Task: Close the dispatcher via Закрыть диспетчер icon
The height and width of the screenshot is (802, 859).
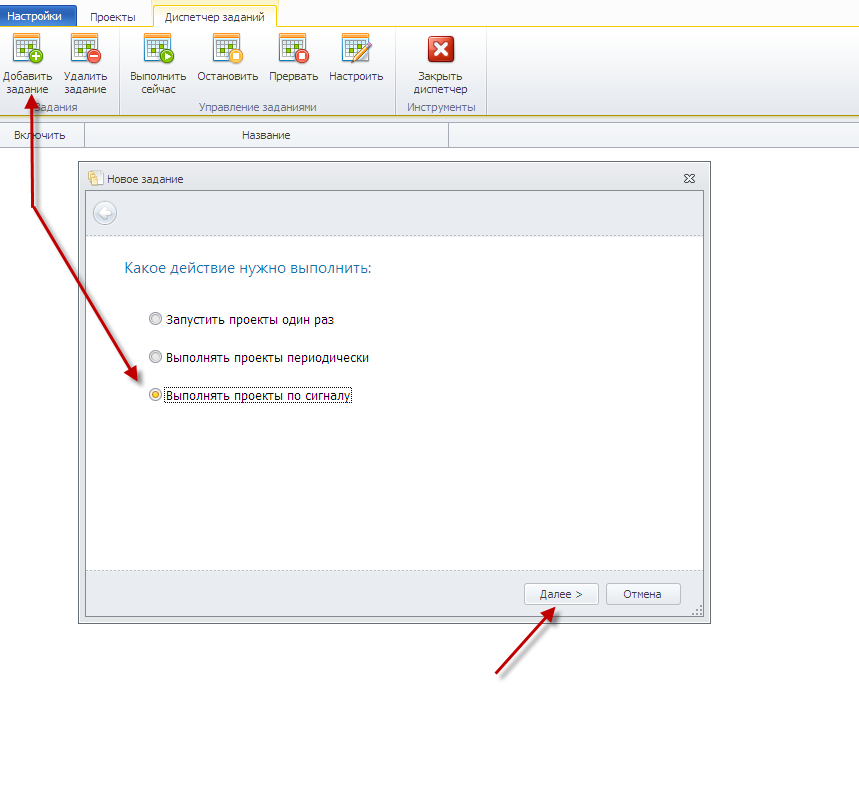Action: (x=440, y=49)
